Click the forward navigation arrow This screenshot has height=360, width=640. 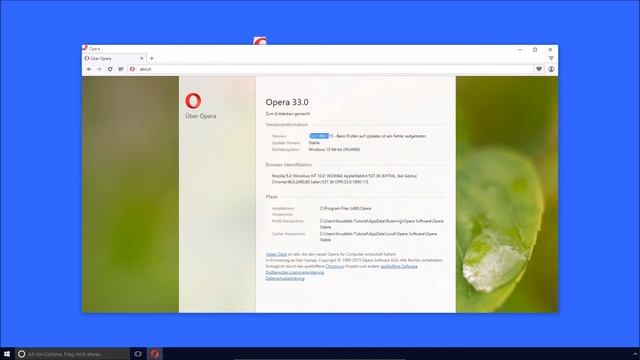pos(99,69)
